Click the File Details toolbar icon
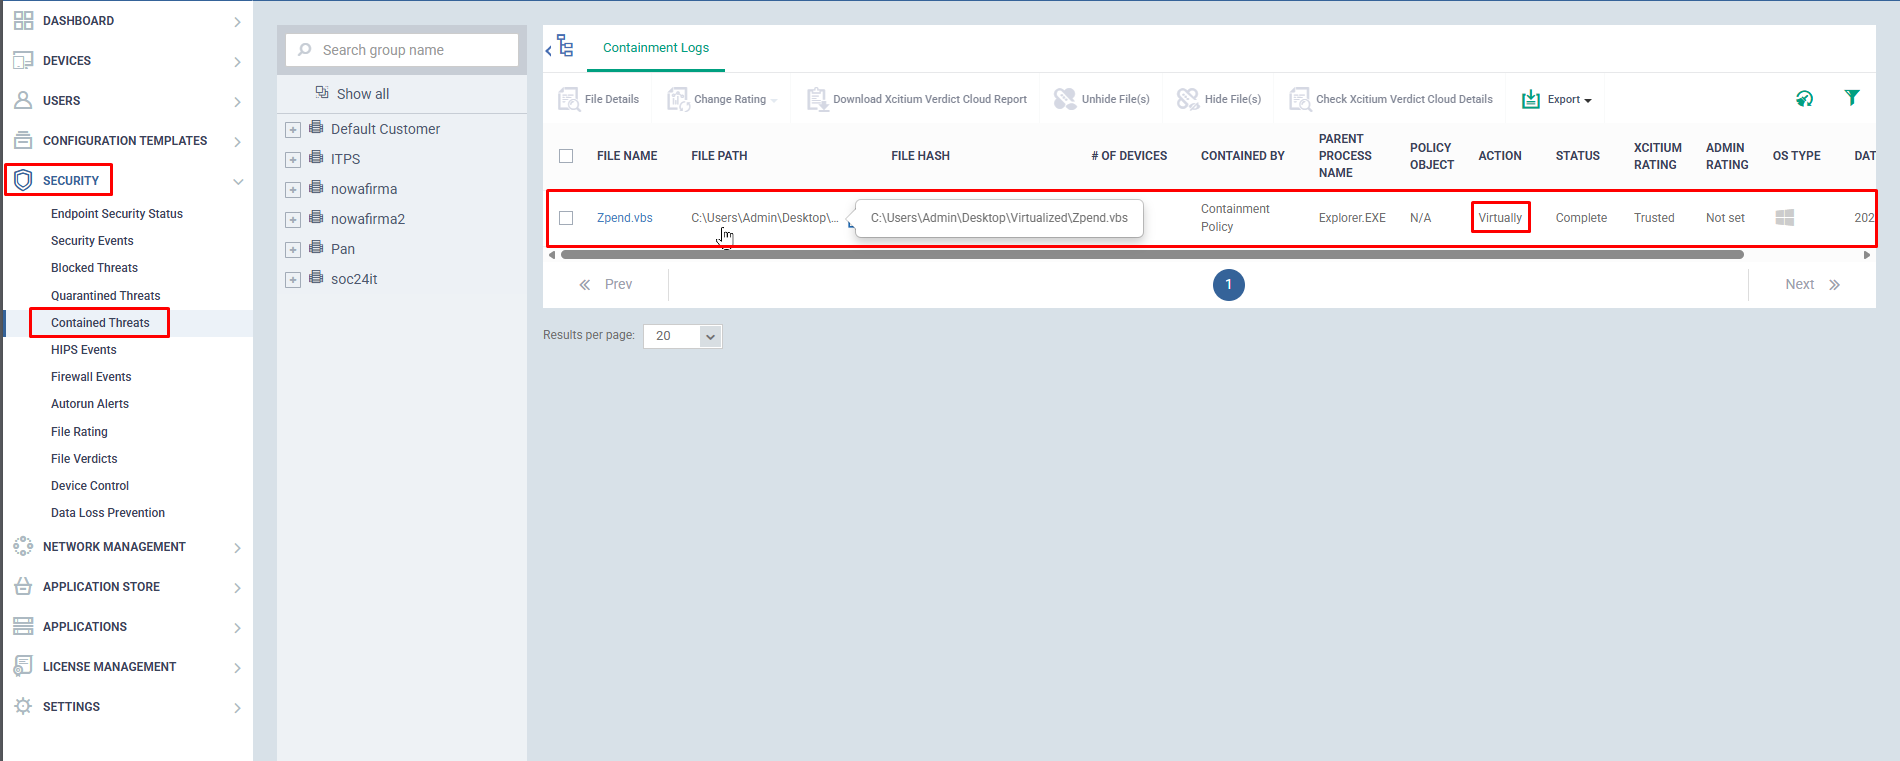 (x=569, y=99)
